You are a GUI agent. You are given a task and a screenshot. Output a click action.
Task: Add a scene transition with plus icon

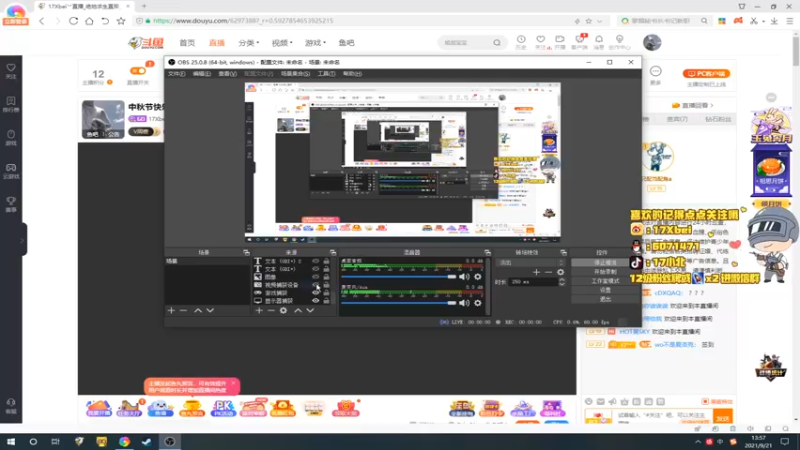click(536, 272)
